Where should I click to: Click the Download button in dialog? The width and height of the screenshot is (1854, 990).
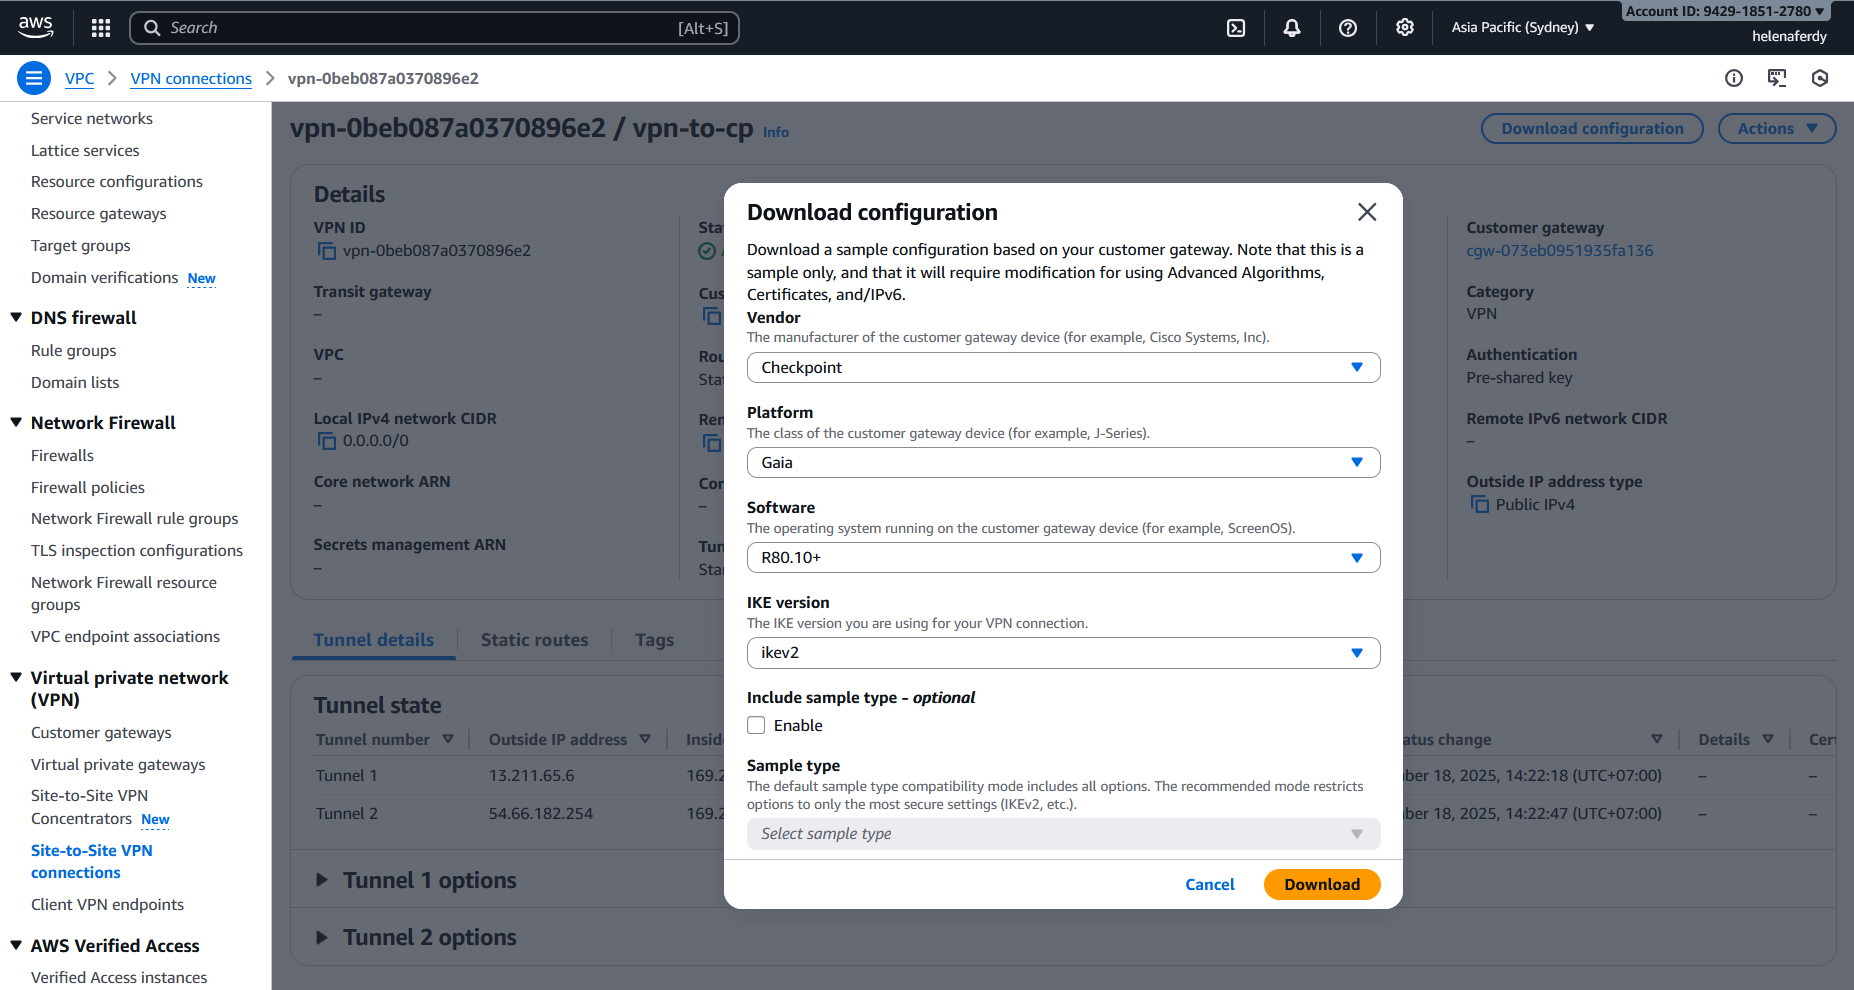[x=1321, y=885]
